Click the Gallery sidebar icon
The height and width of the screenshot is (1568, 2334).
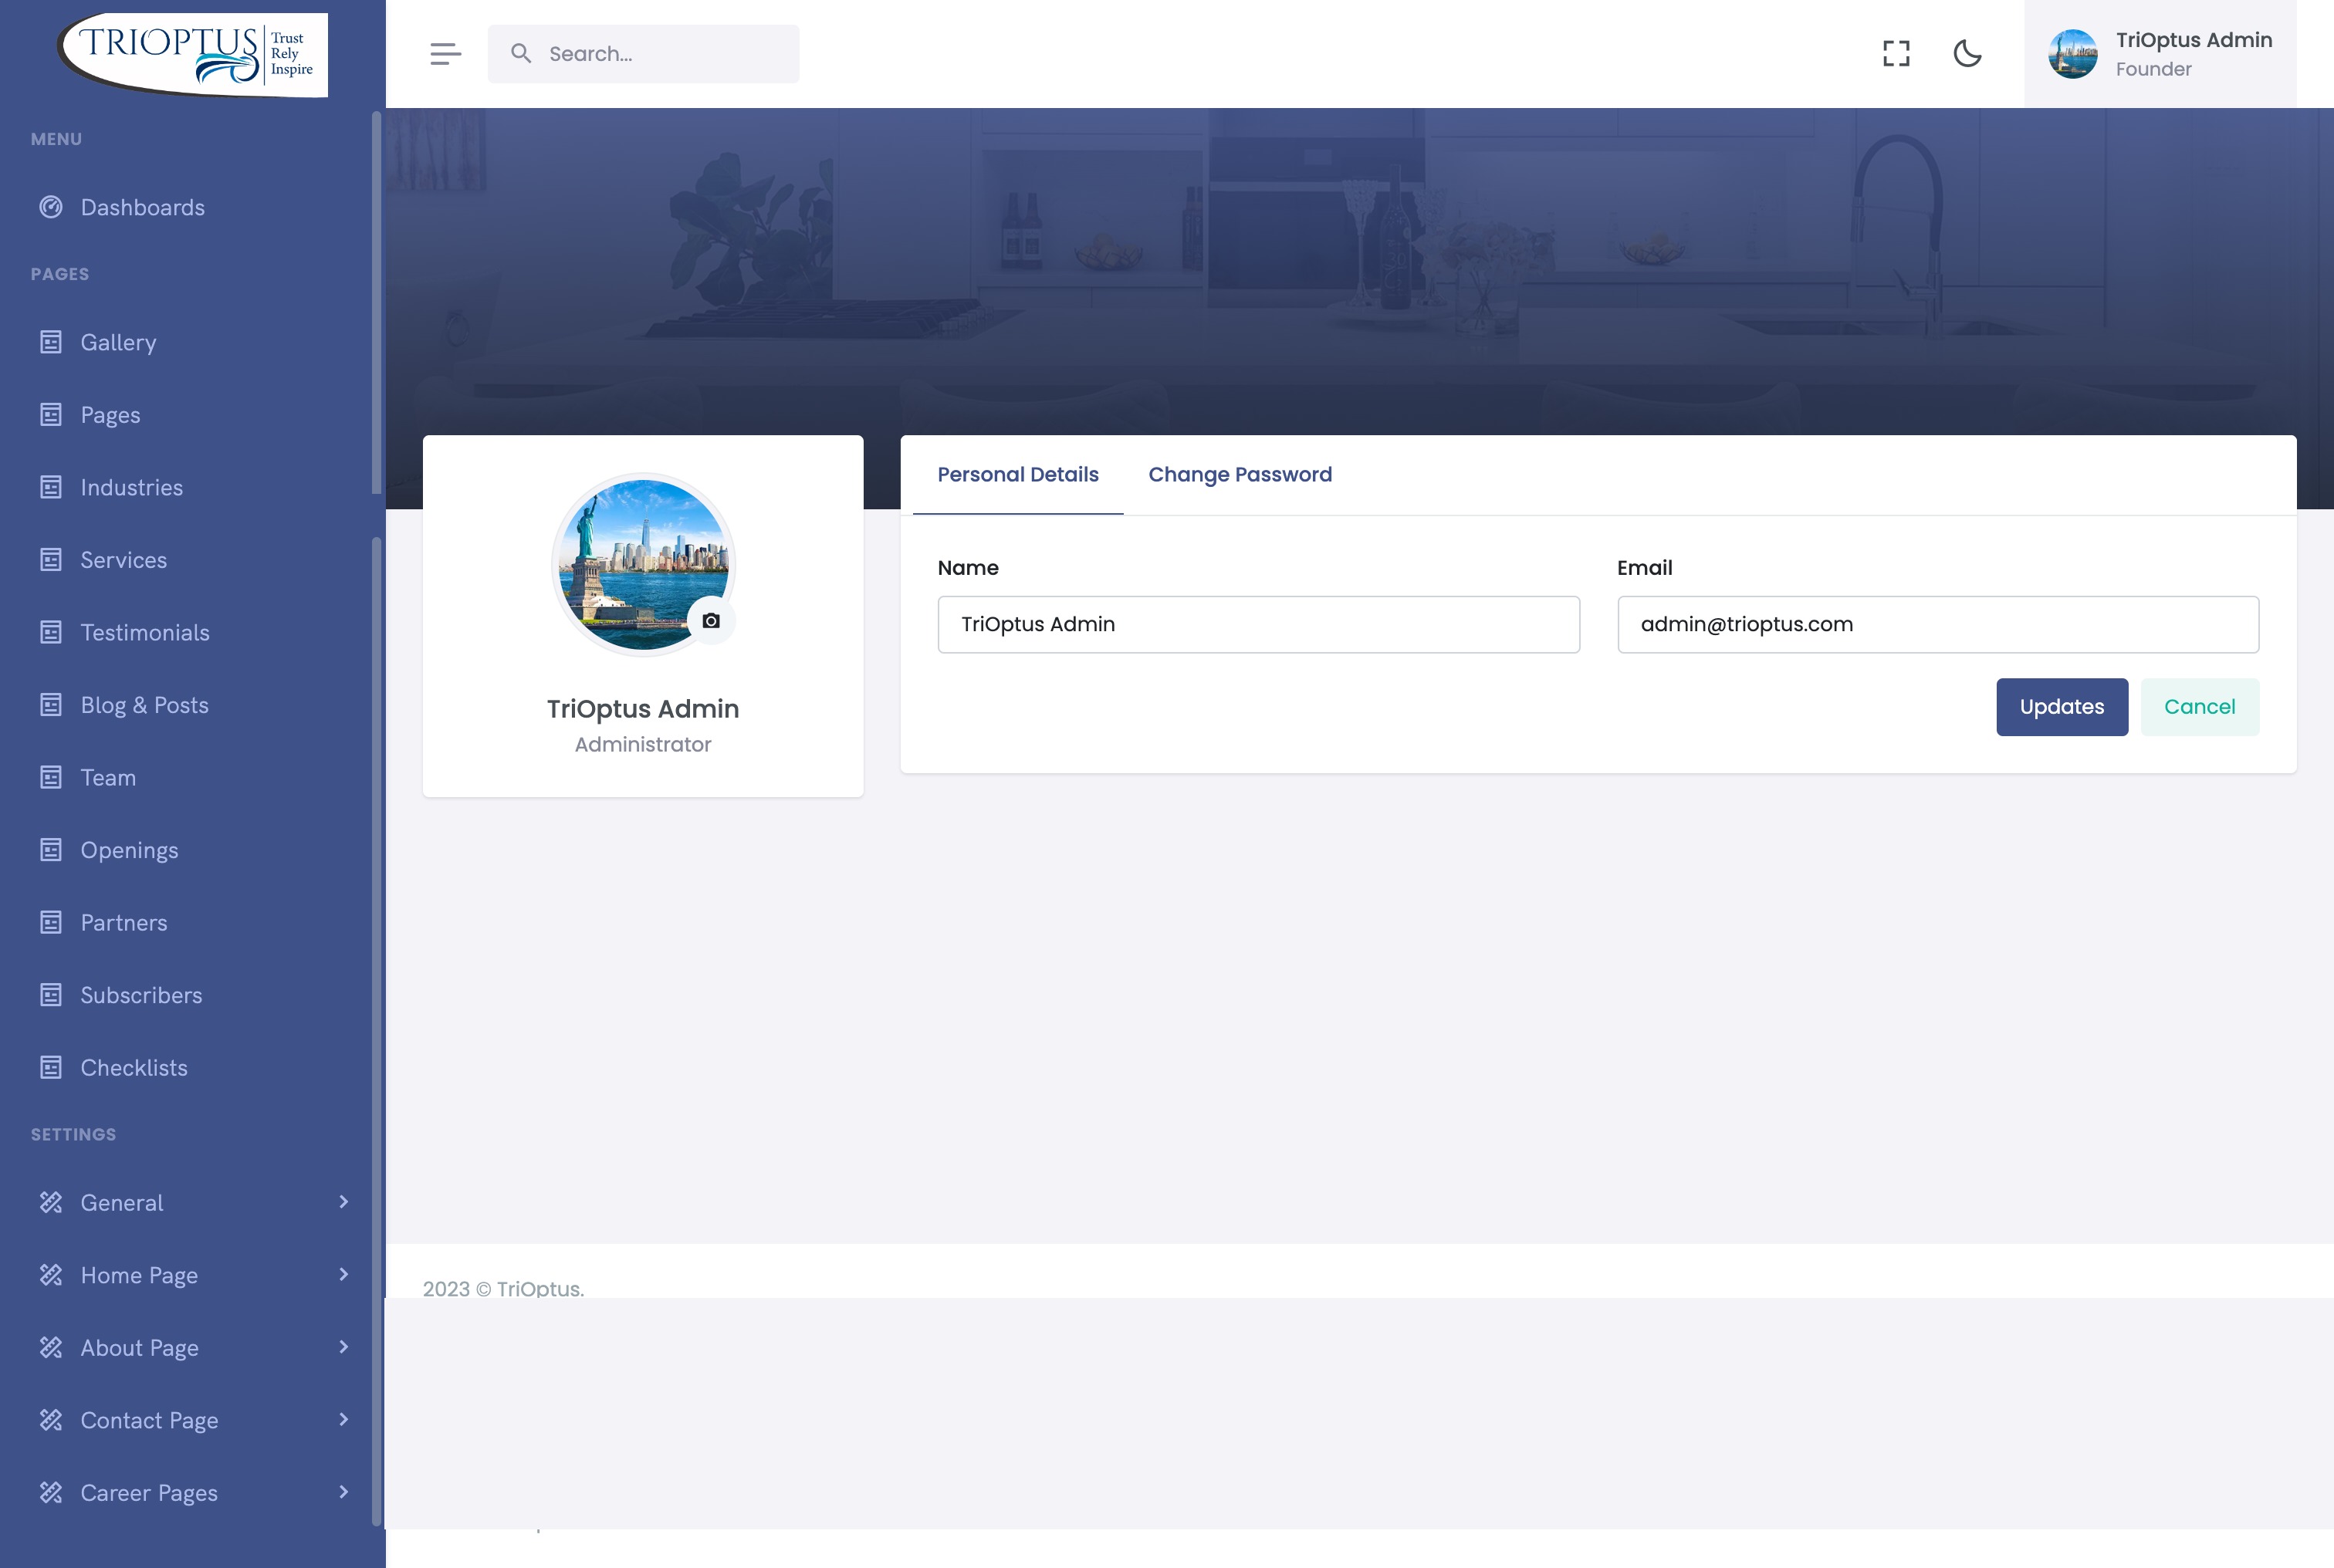pos(51,342)
